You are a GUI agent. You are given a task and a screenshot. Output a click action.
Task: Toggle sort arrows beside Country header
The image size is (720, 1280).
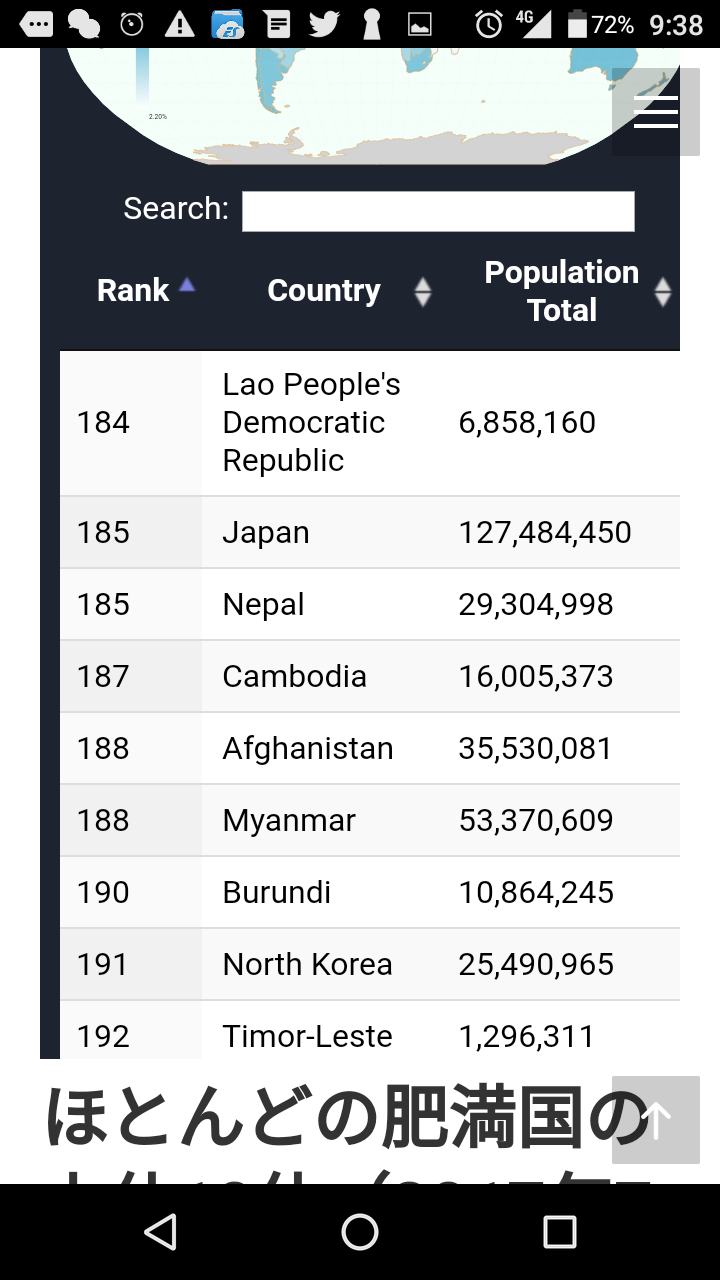coord(423,291)
